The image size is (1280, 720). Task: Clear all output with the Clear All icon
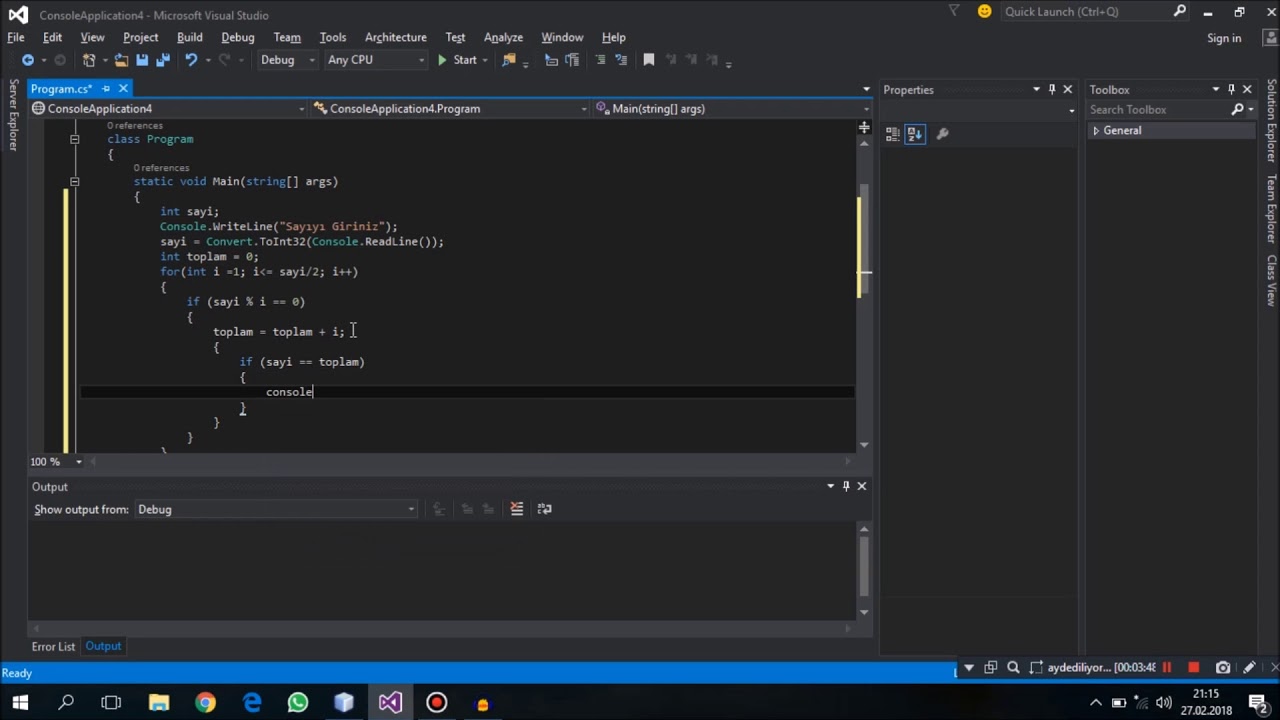(x=517, y=509)
